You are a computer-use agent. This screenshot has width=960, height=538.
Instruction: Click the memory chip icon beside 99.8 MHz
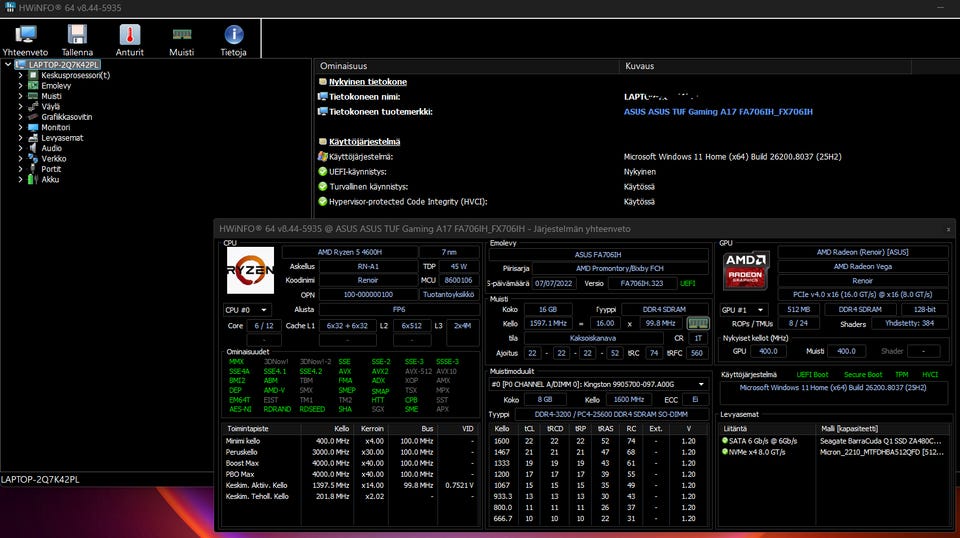point(699,323)
